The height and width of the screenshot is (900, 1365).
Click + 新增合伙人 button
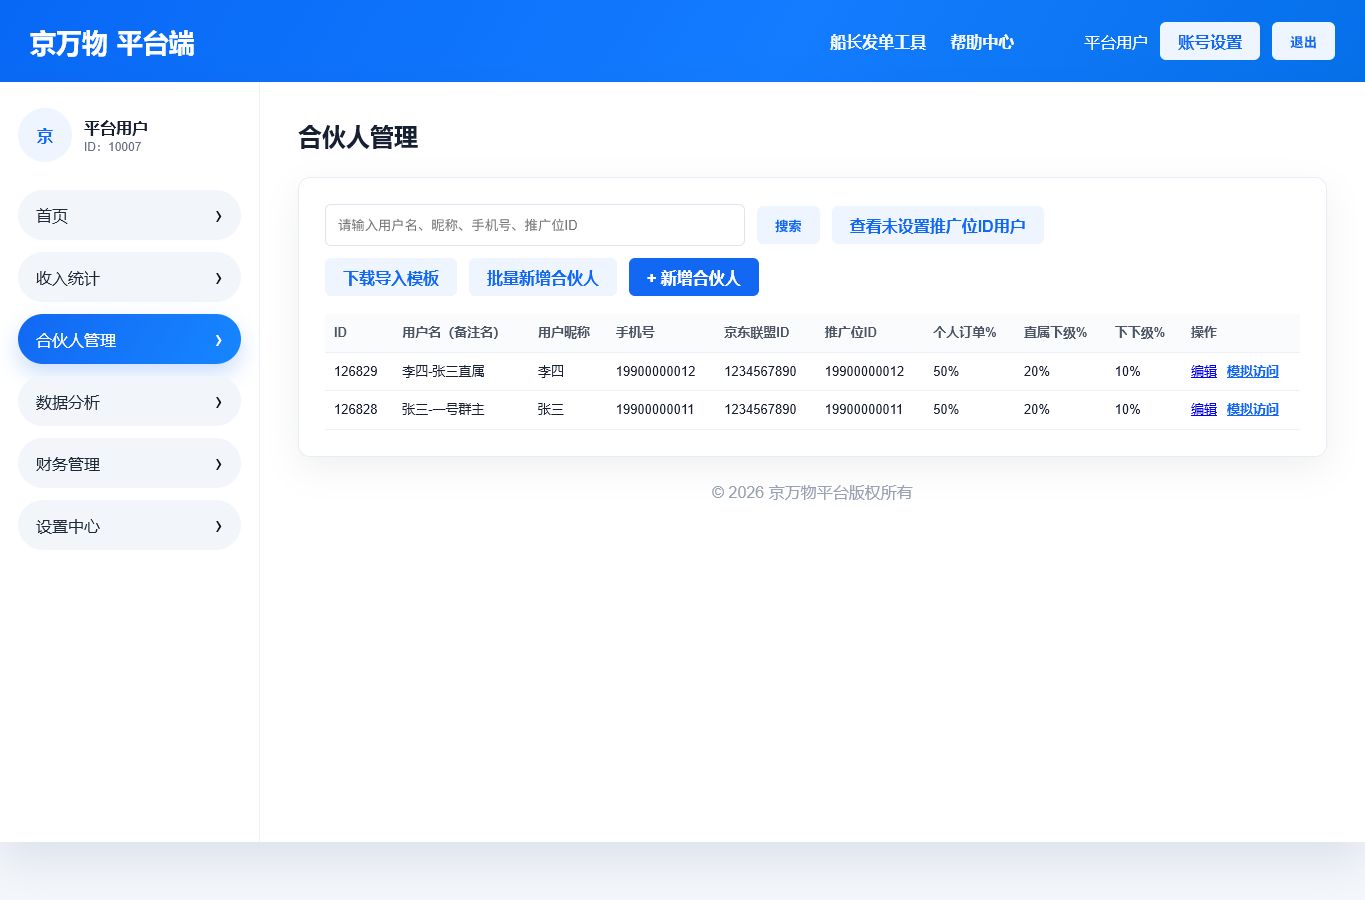coord(694,277)
